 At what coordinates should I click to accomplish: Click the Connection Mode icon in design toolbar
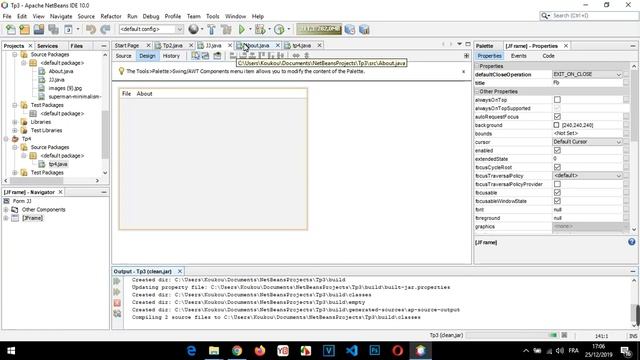click(x=206, y=56)
